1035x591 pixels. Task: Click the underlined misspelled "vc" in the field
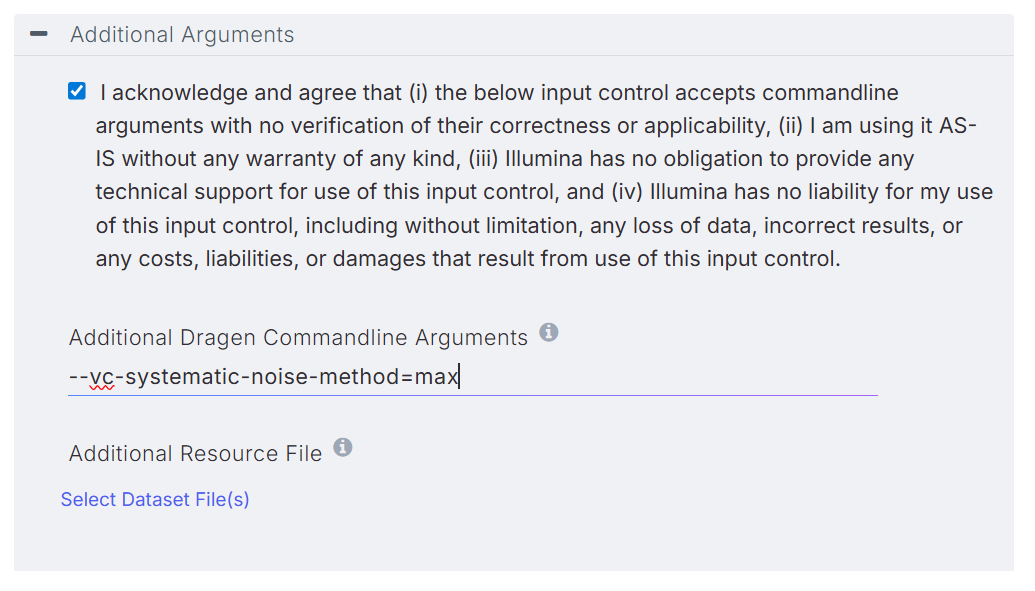[101, 378]
